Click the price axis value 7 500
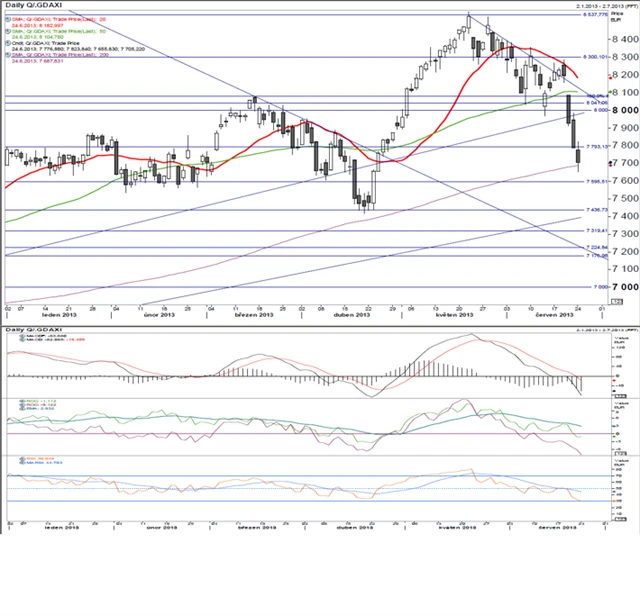 coord(625,198)
